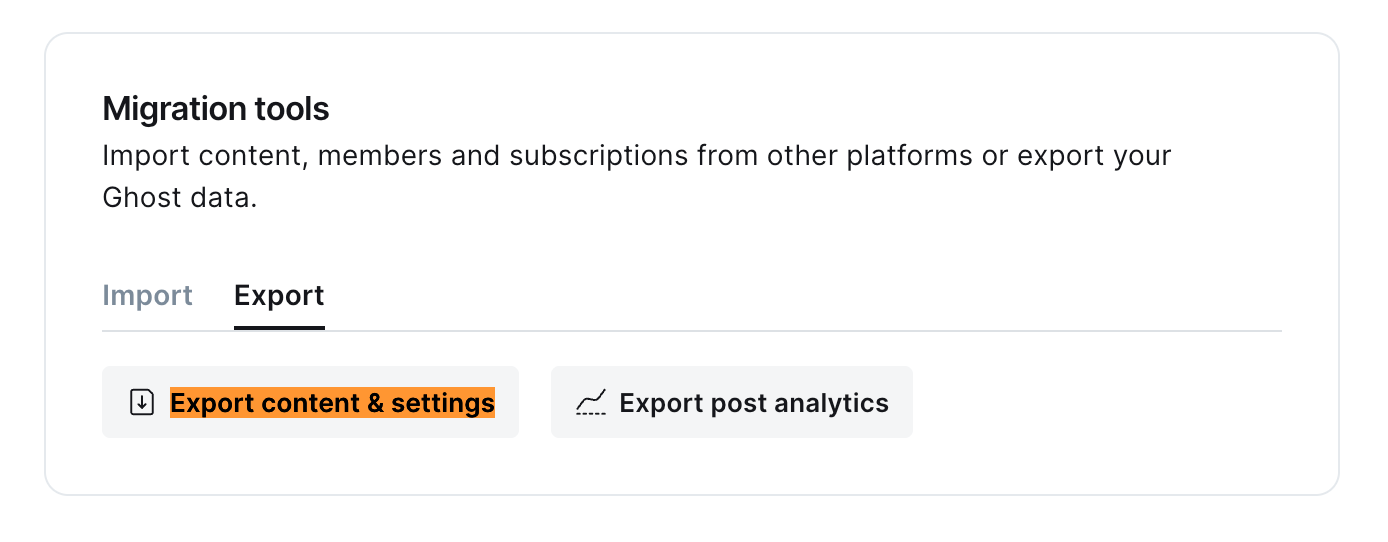Click the Migration tools heading
Screen dimensions: 1388x542
click(216, 108)
